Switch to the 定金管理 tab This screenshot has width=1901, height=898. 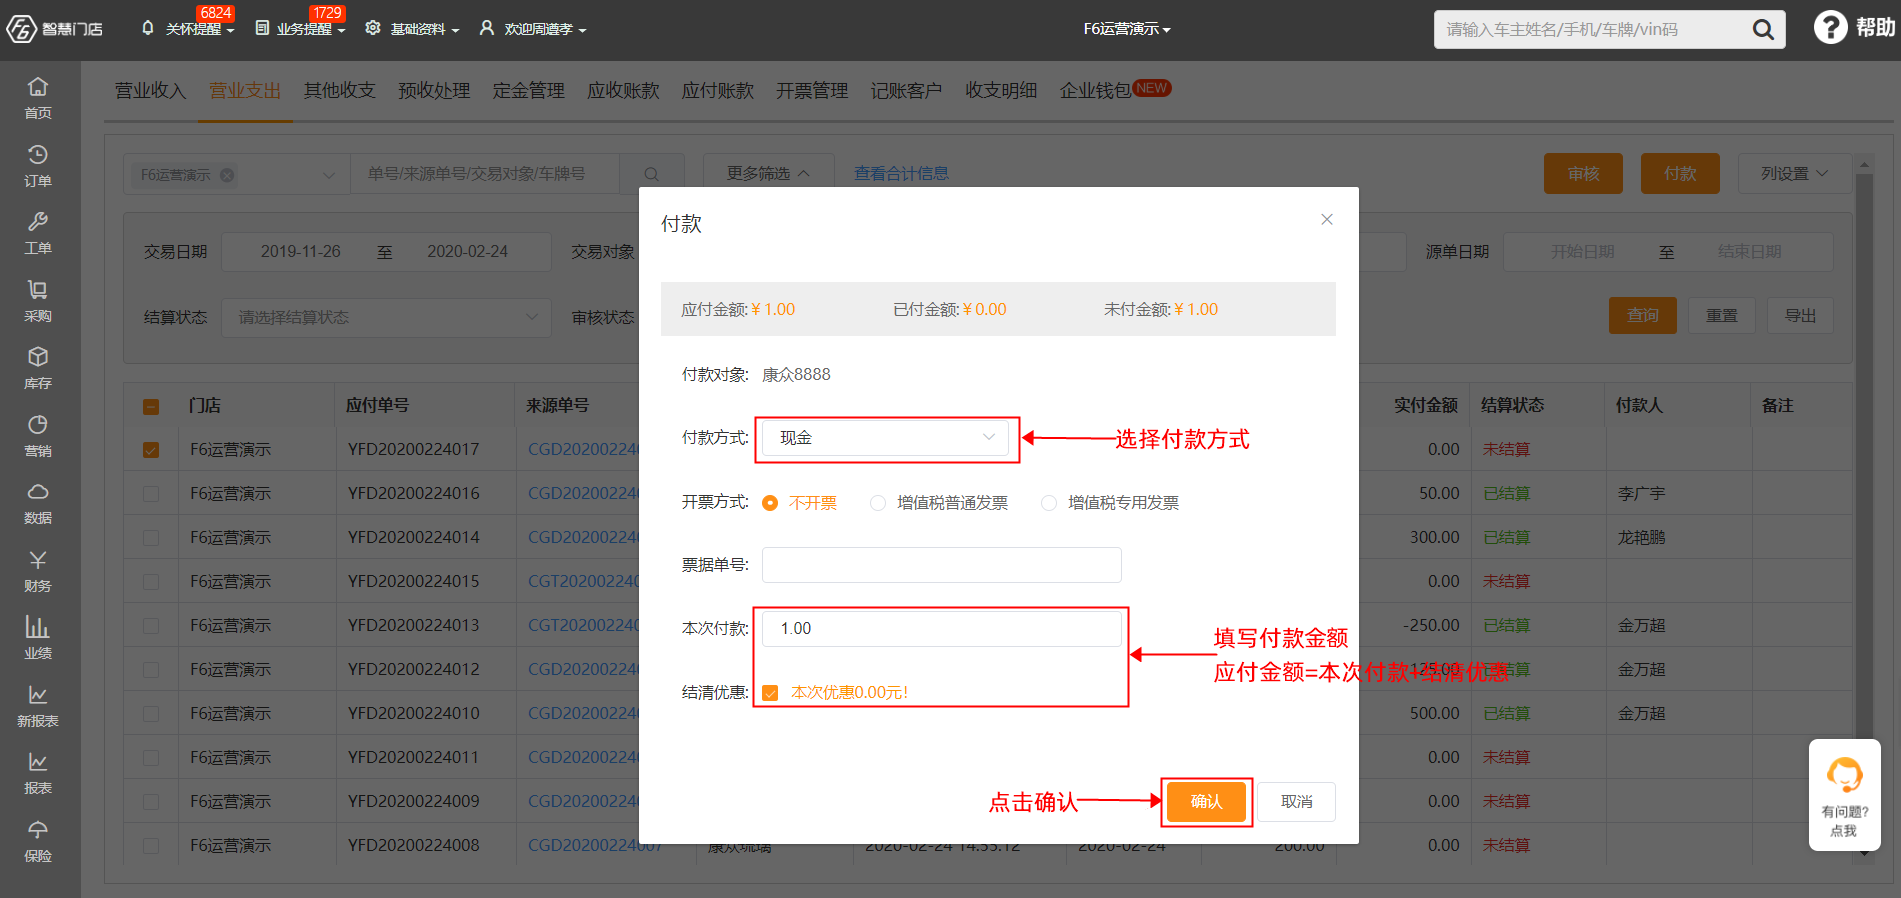click(529, 91)
